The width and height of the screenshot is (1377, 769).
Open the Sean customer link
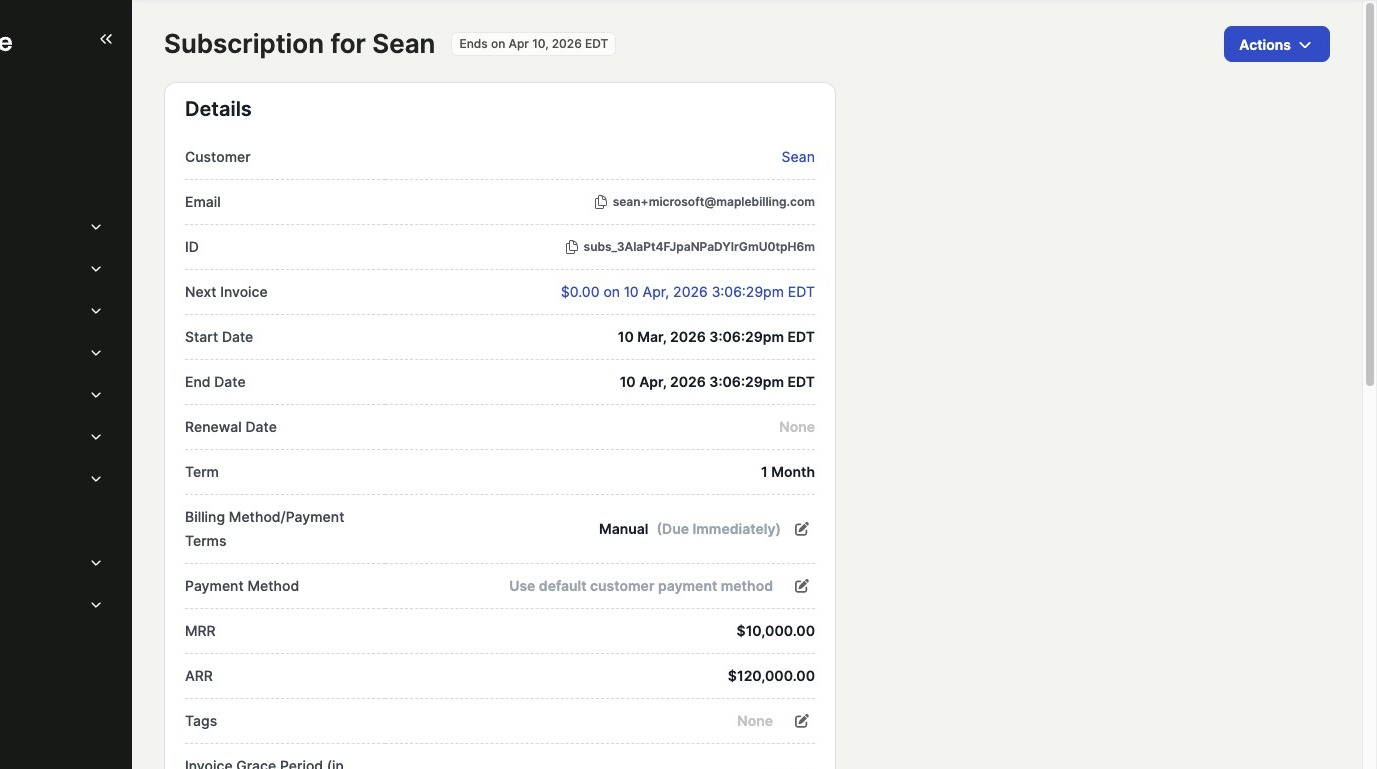tap(797, 157)
